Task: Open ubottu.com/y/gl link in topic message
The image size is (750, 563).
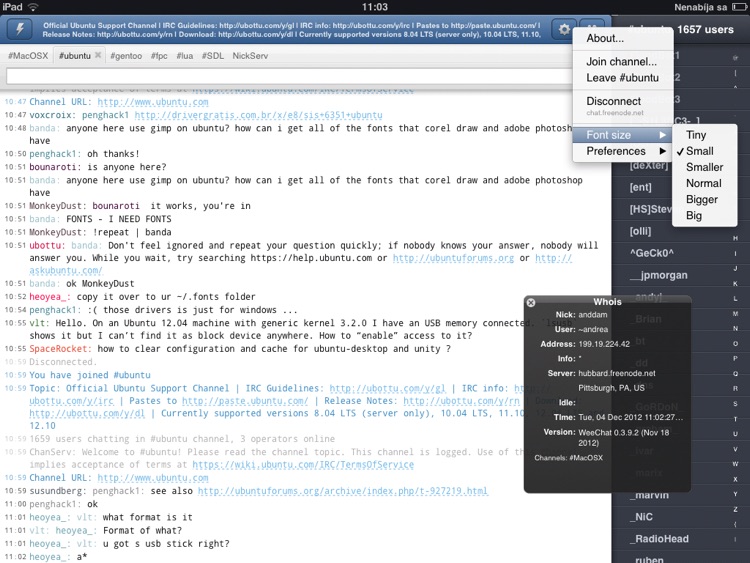Action: (387, 388)
